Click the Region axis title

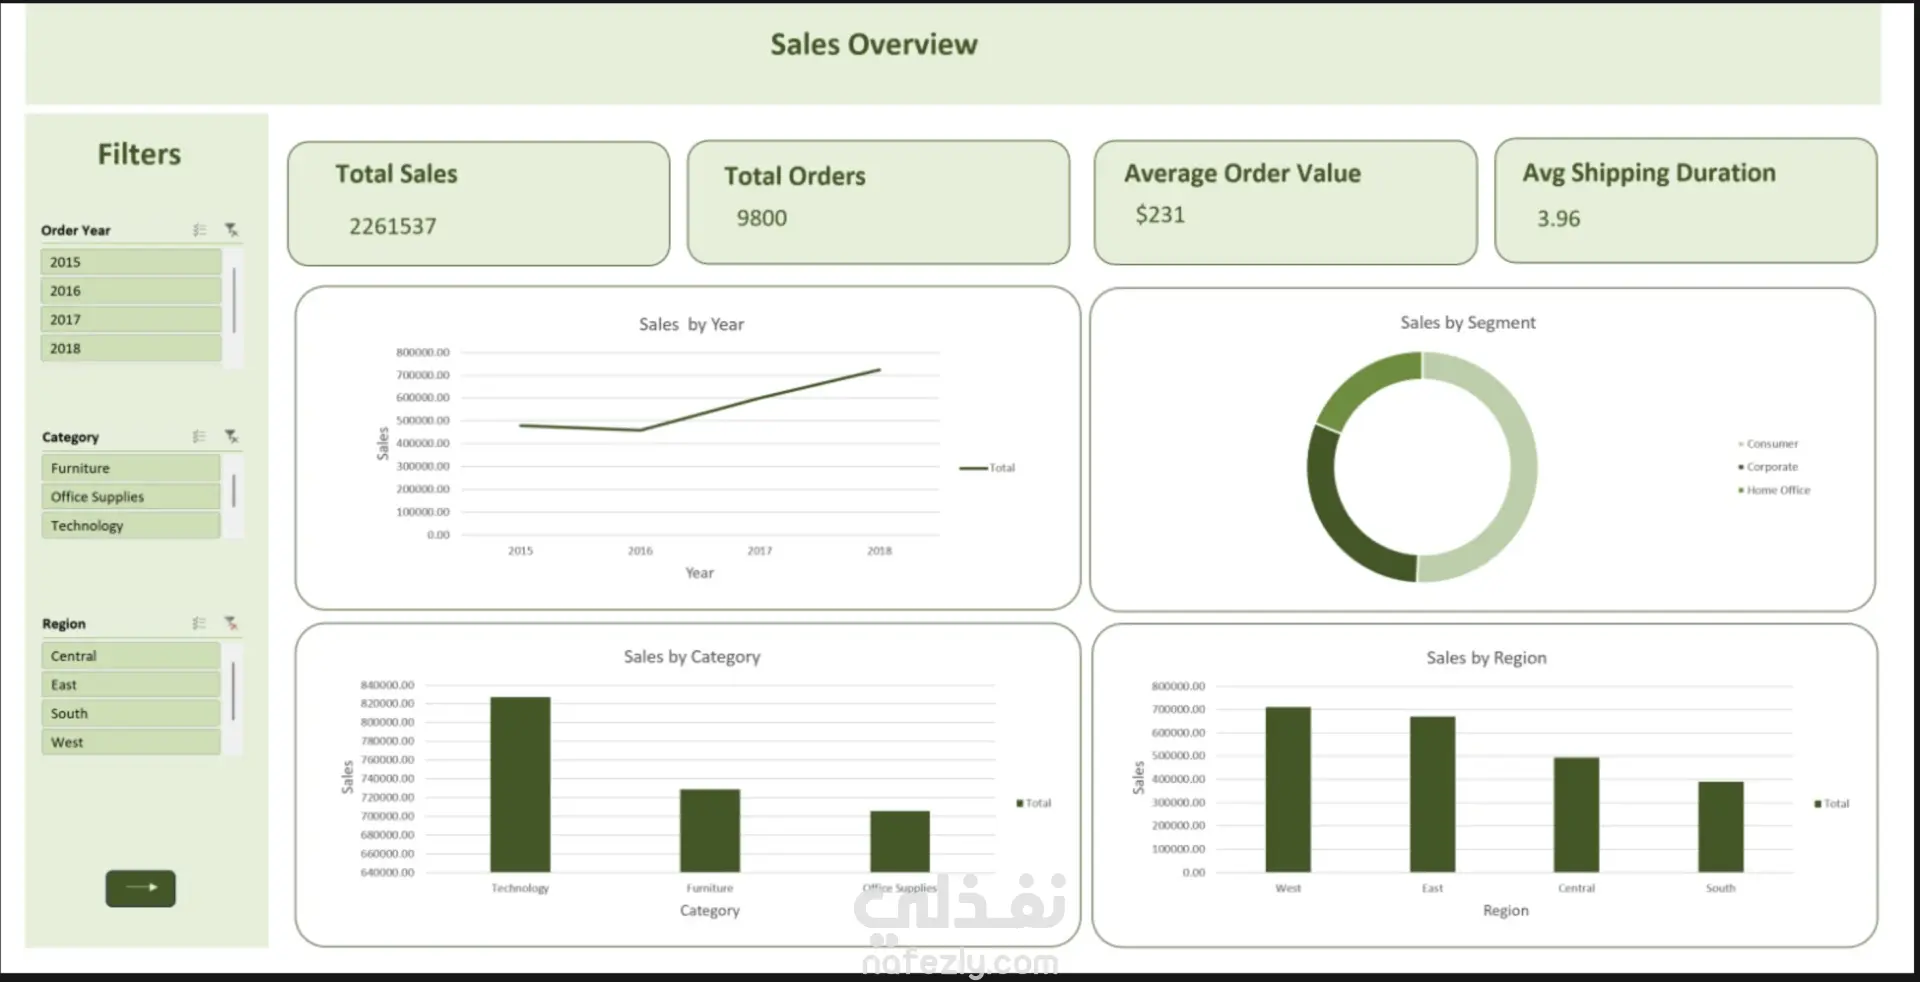click(1506, 911)
